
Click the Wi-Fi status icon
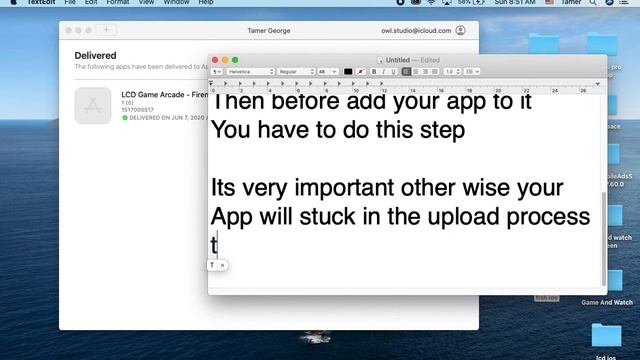(431, 2)
